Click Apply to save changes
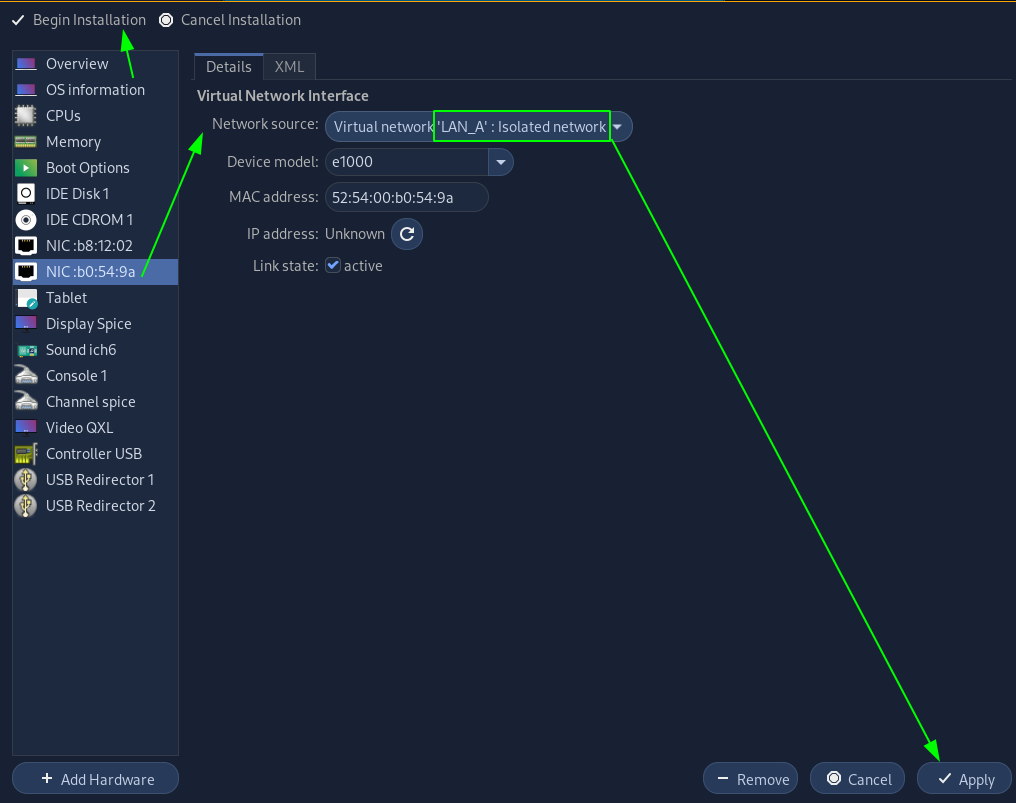1016x803 pixels. click(x=964, y=779)
